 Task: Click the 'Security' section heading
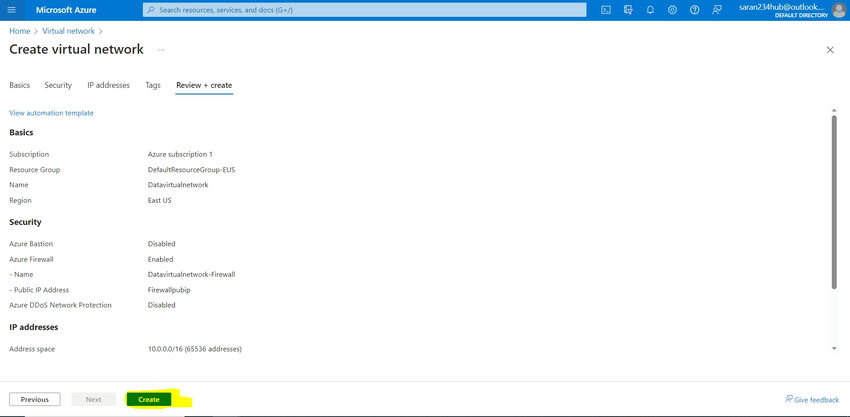pos(25,222)
